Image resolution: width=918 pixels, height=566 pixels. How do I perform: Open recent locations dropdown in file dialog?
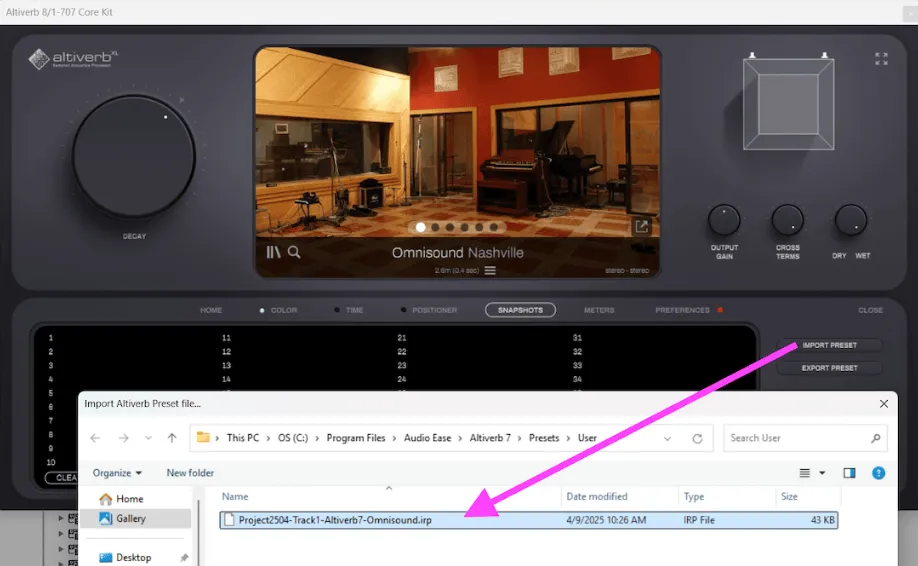coord(148,438)
